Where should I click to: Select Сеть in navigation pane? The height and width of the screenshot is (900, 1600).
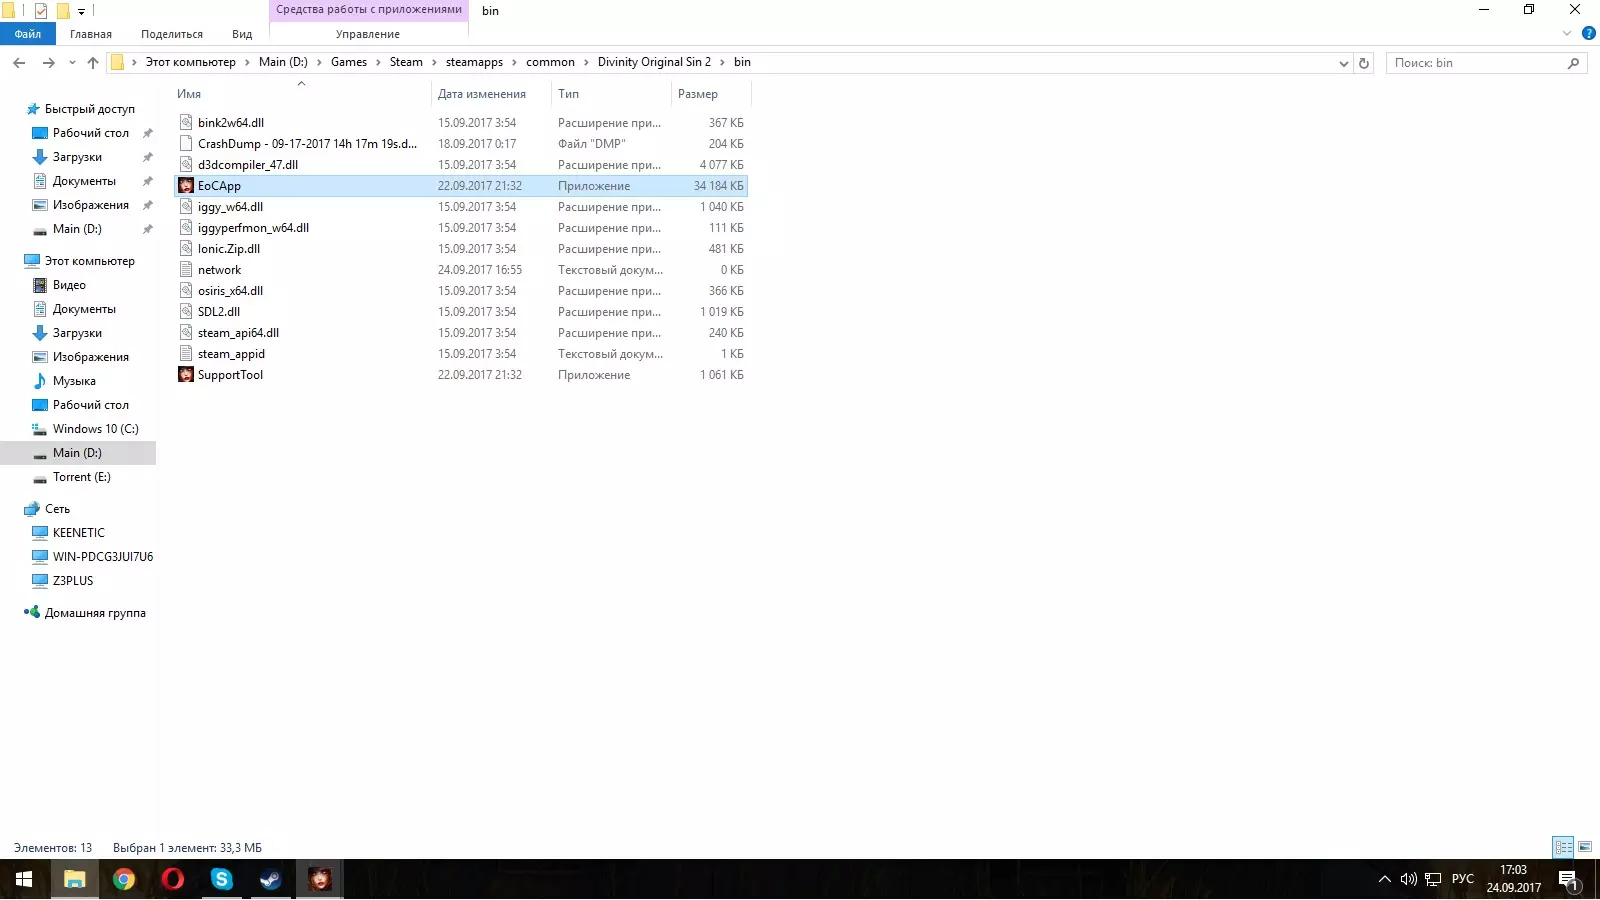[x=57, y=509]
